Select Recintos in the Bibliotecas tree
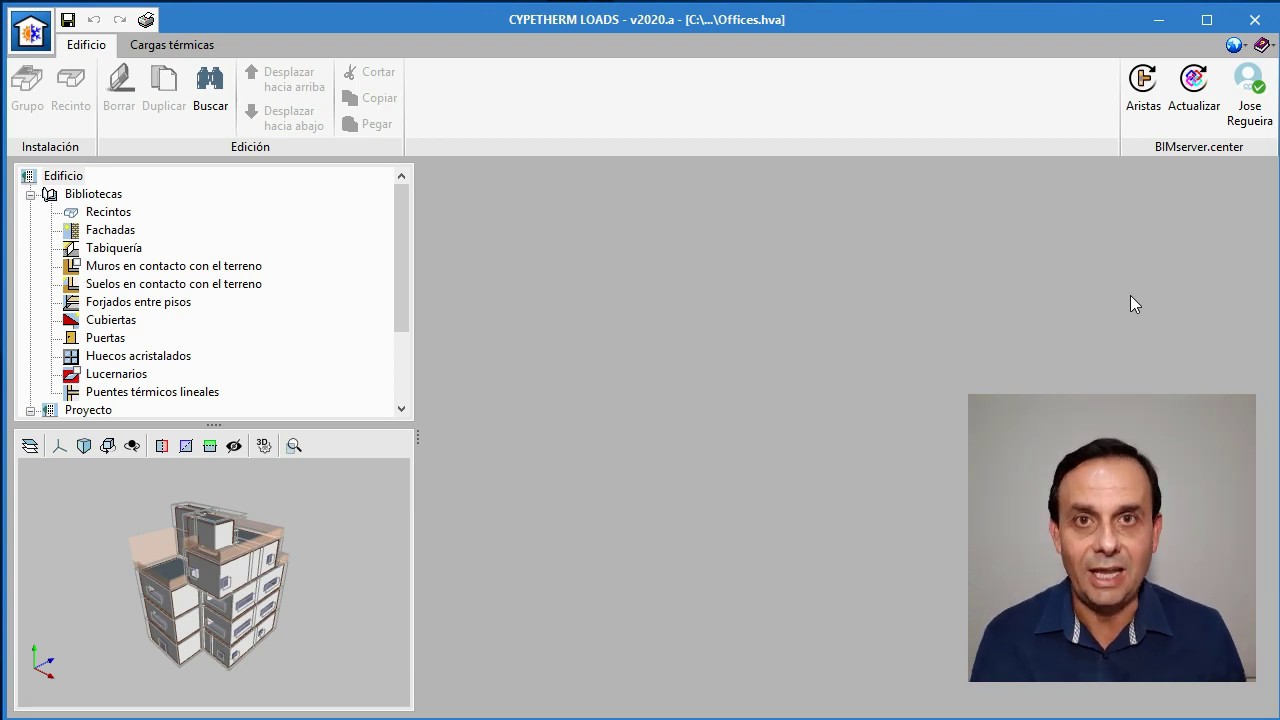This screenshot has width=1280, height=720. (x=108, y=212)
